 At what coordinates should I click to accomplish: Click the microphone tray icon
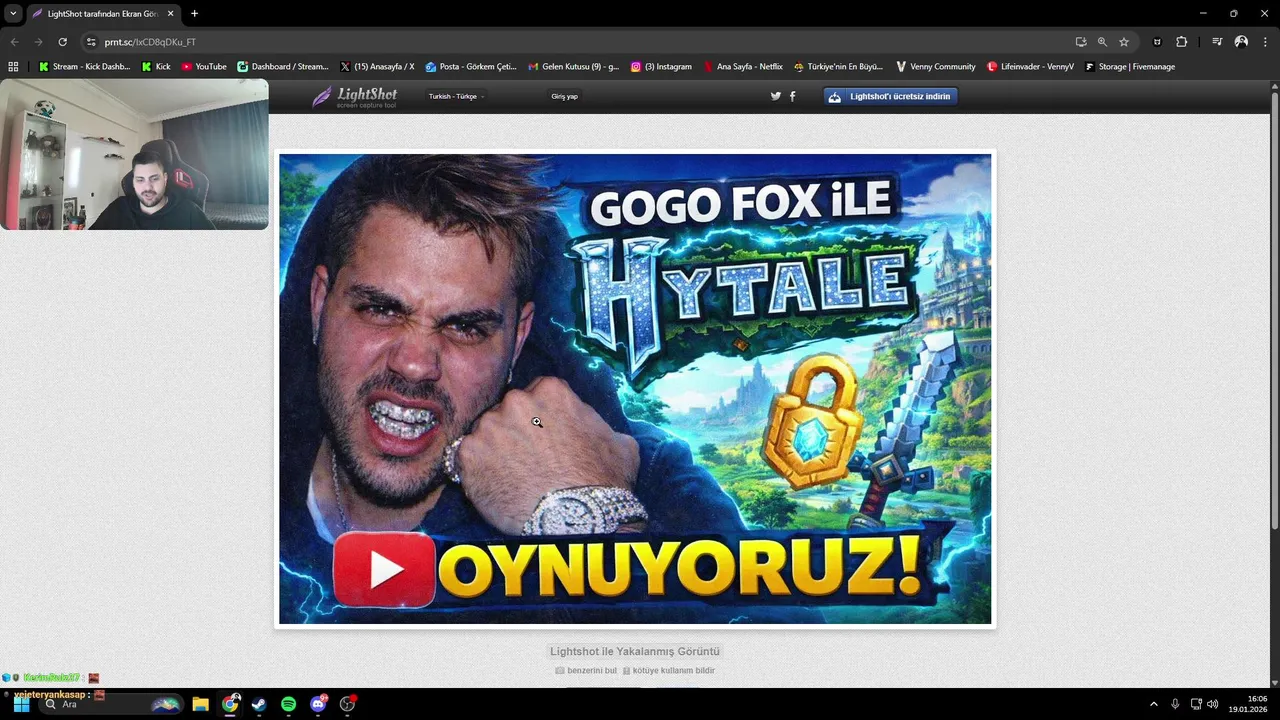(x=1175, y=704)
